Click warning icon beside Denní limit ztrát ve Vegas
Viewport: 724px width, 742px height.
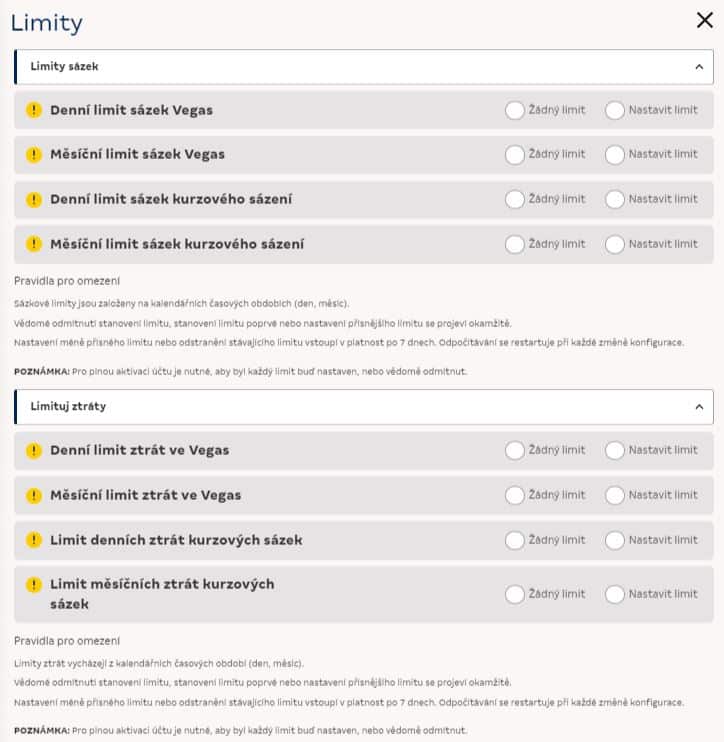click(34, 450)
